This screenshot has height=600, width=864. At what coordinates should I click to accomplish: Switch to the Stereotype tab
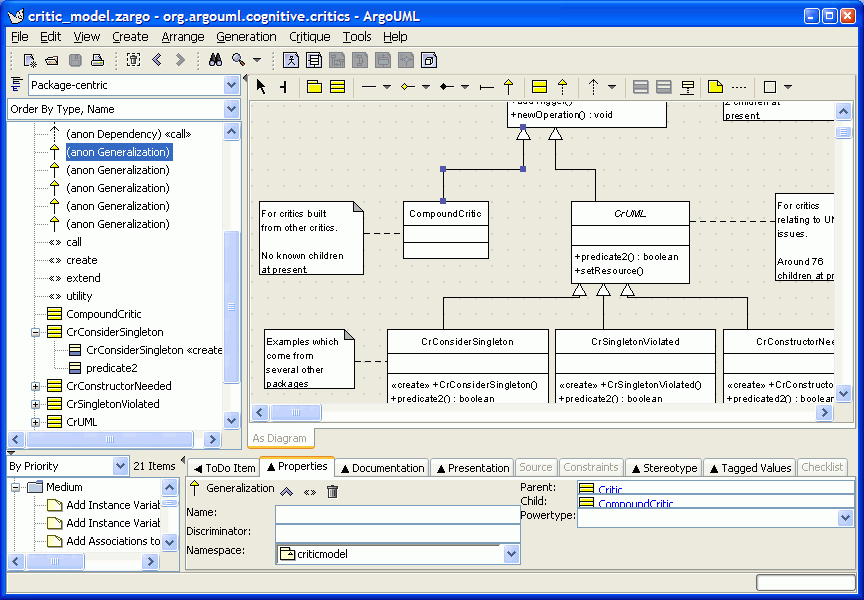coord(664,468)
